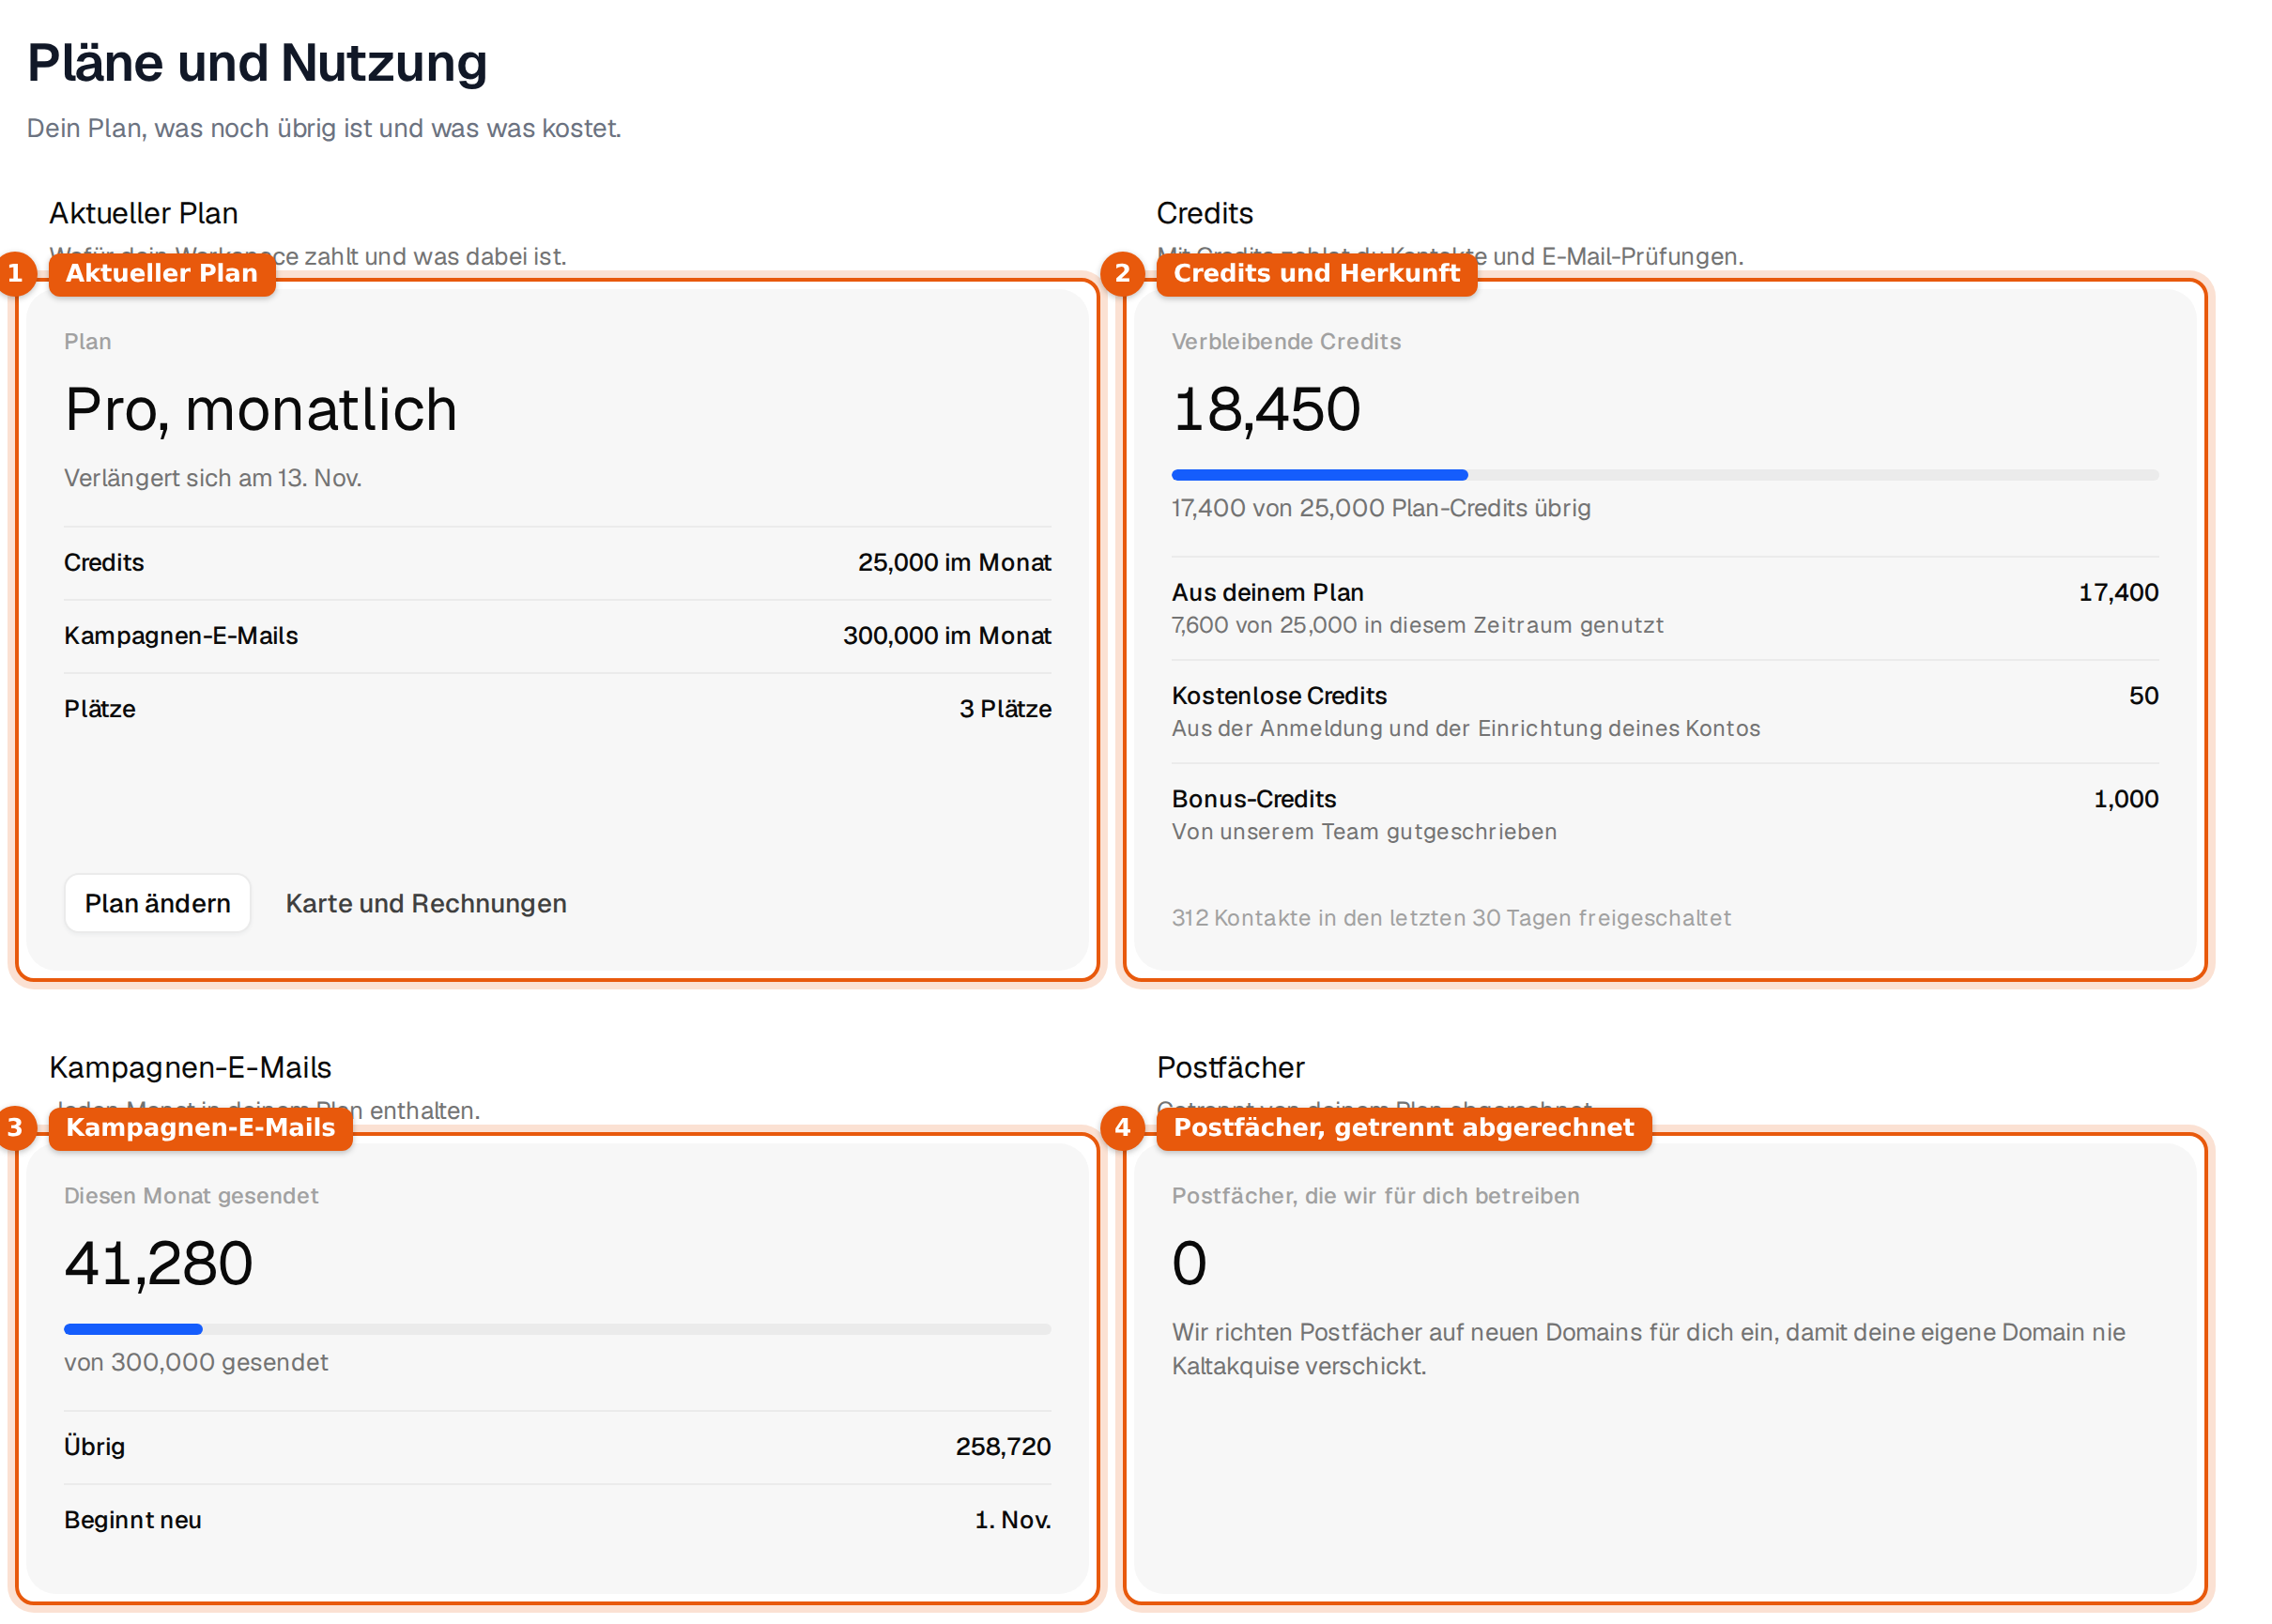Image resolution: width=2272 pixels, height=1624 pixels.
Task: Click "25,000 im Monat" credits value
Action: pyautogui.click(x=954, y=562)
